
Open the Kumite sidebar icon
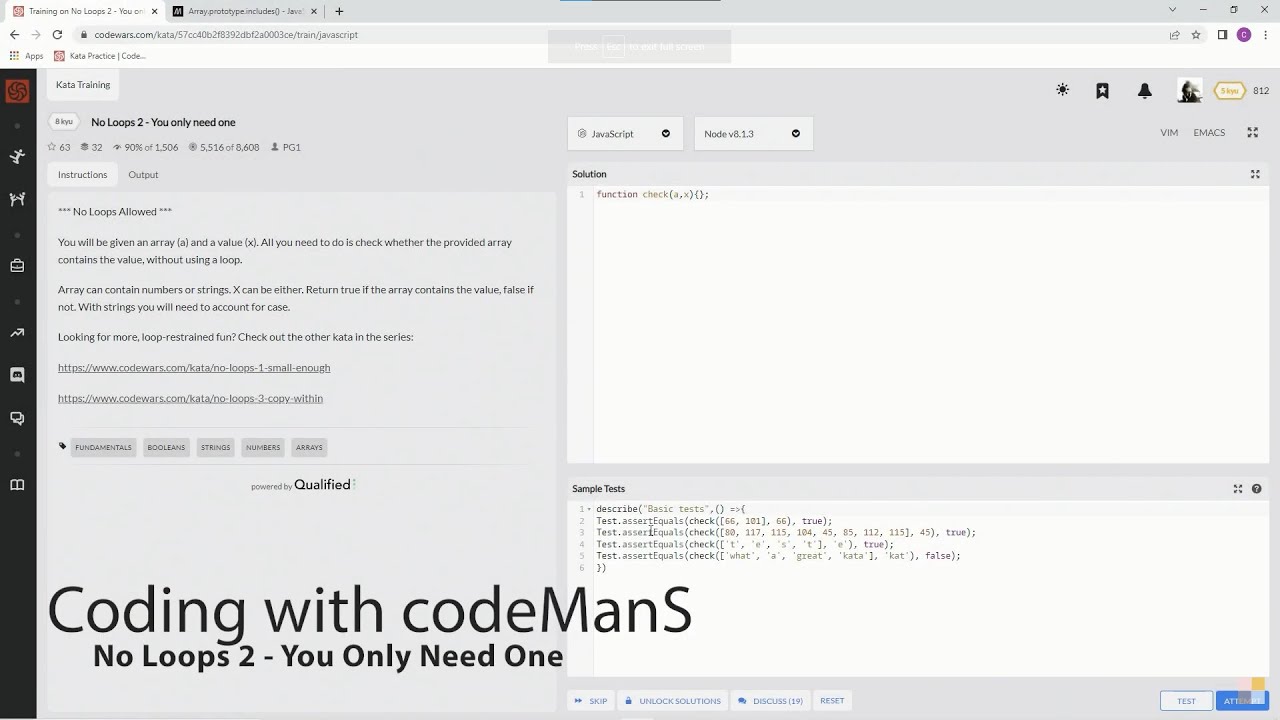(x=17, y=199)
